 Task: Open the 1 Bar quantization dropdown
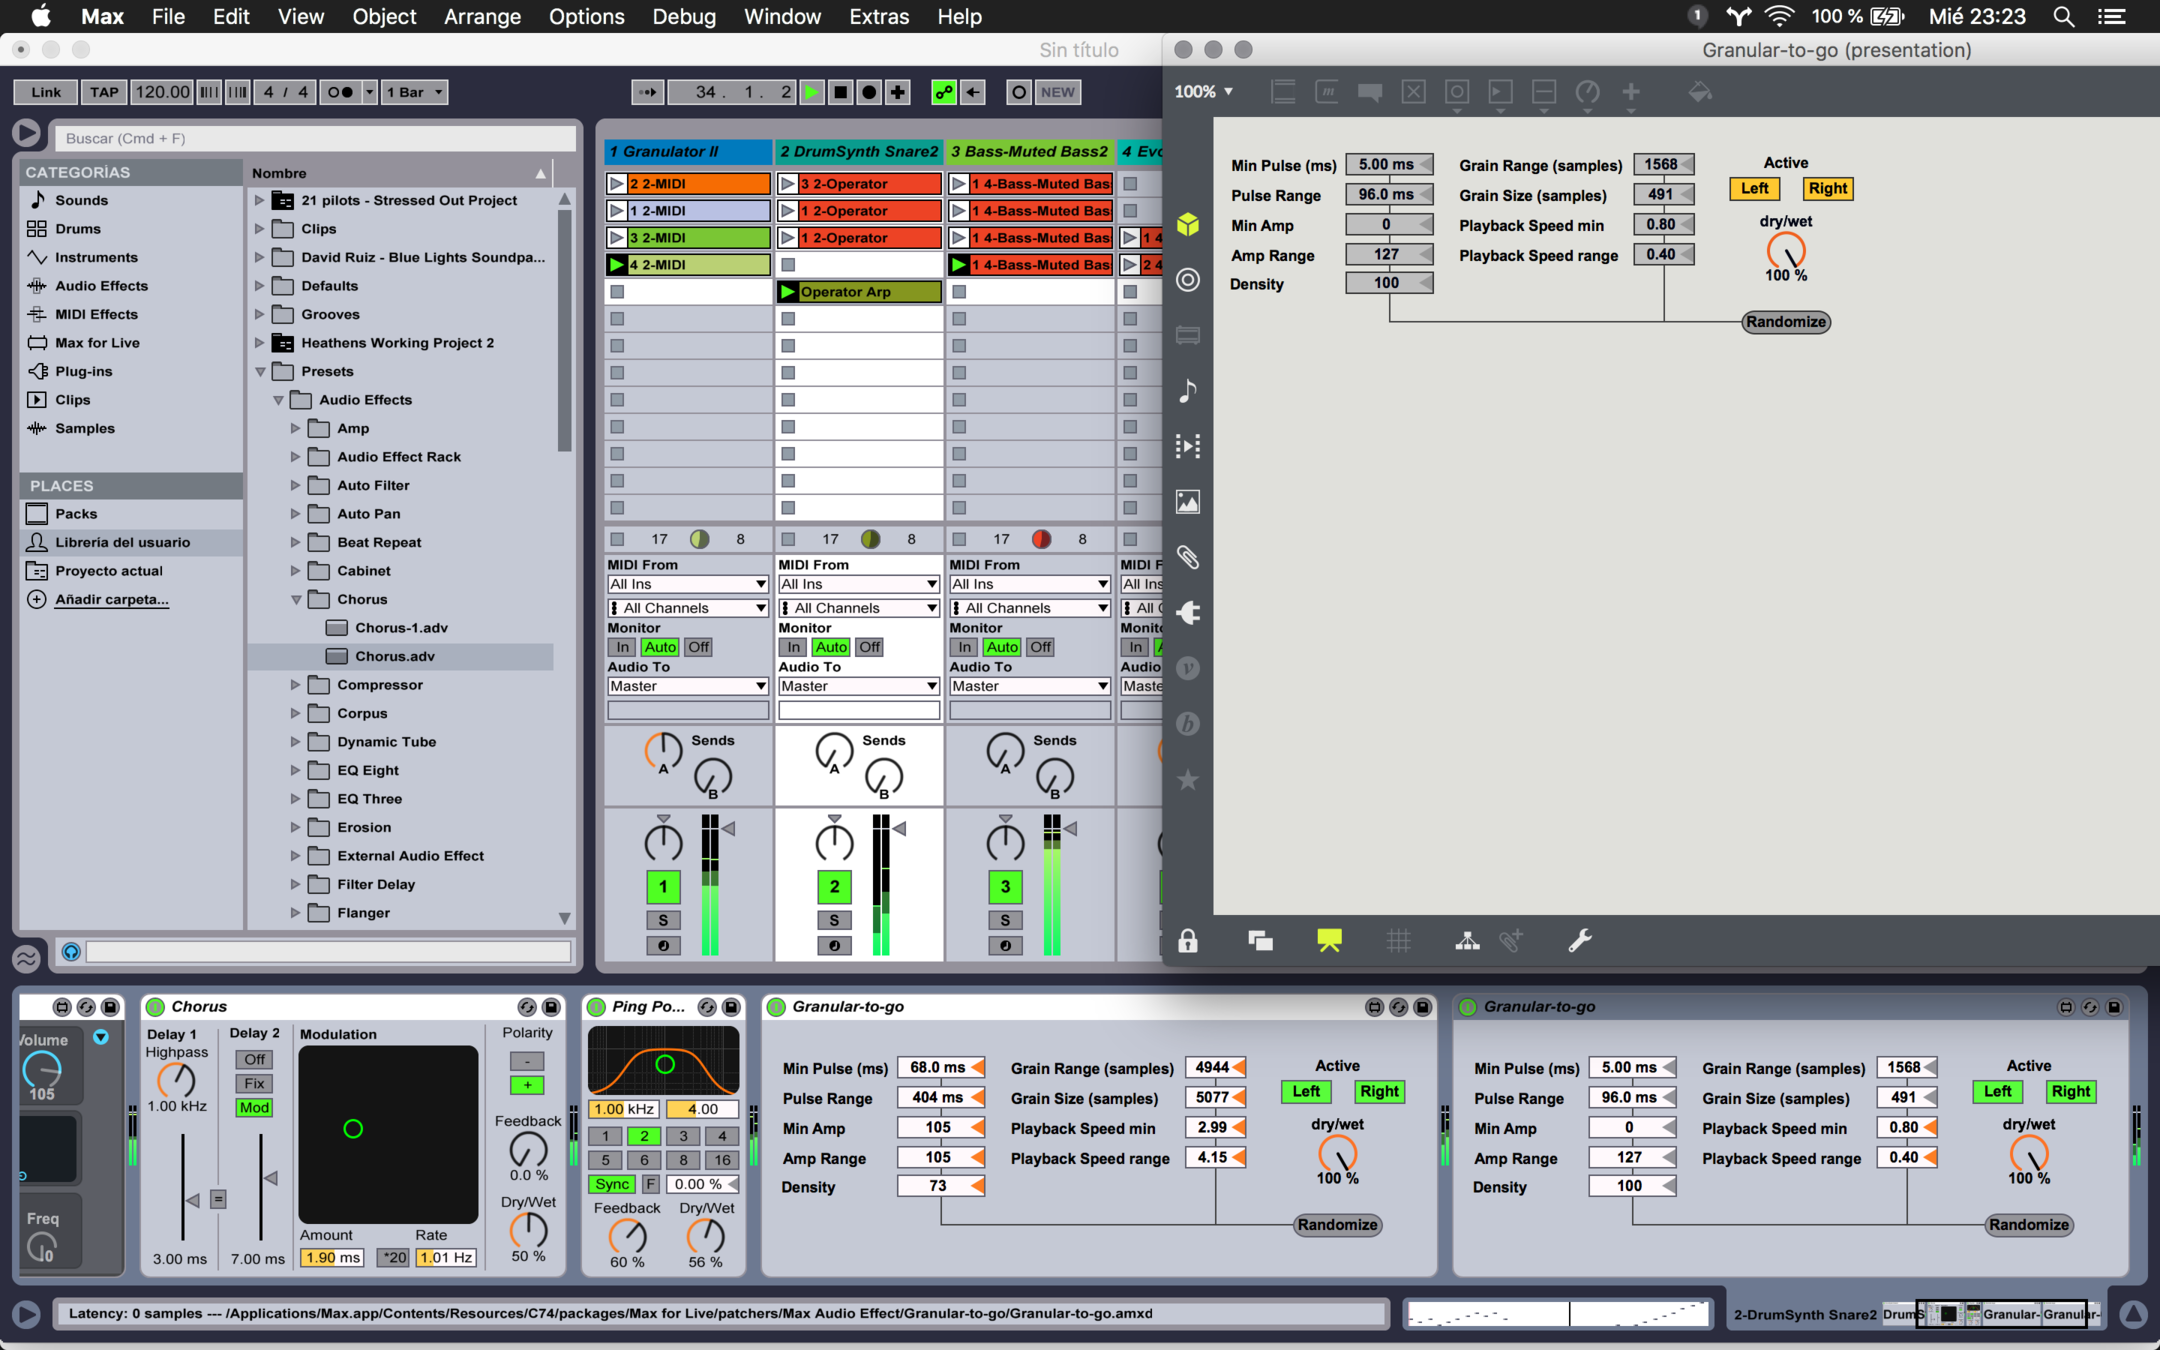pyautogui.click(x=414, y=92)
